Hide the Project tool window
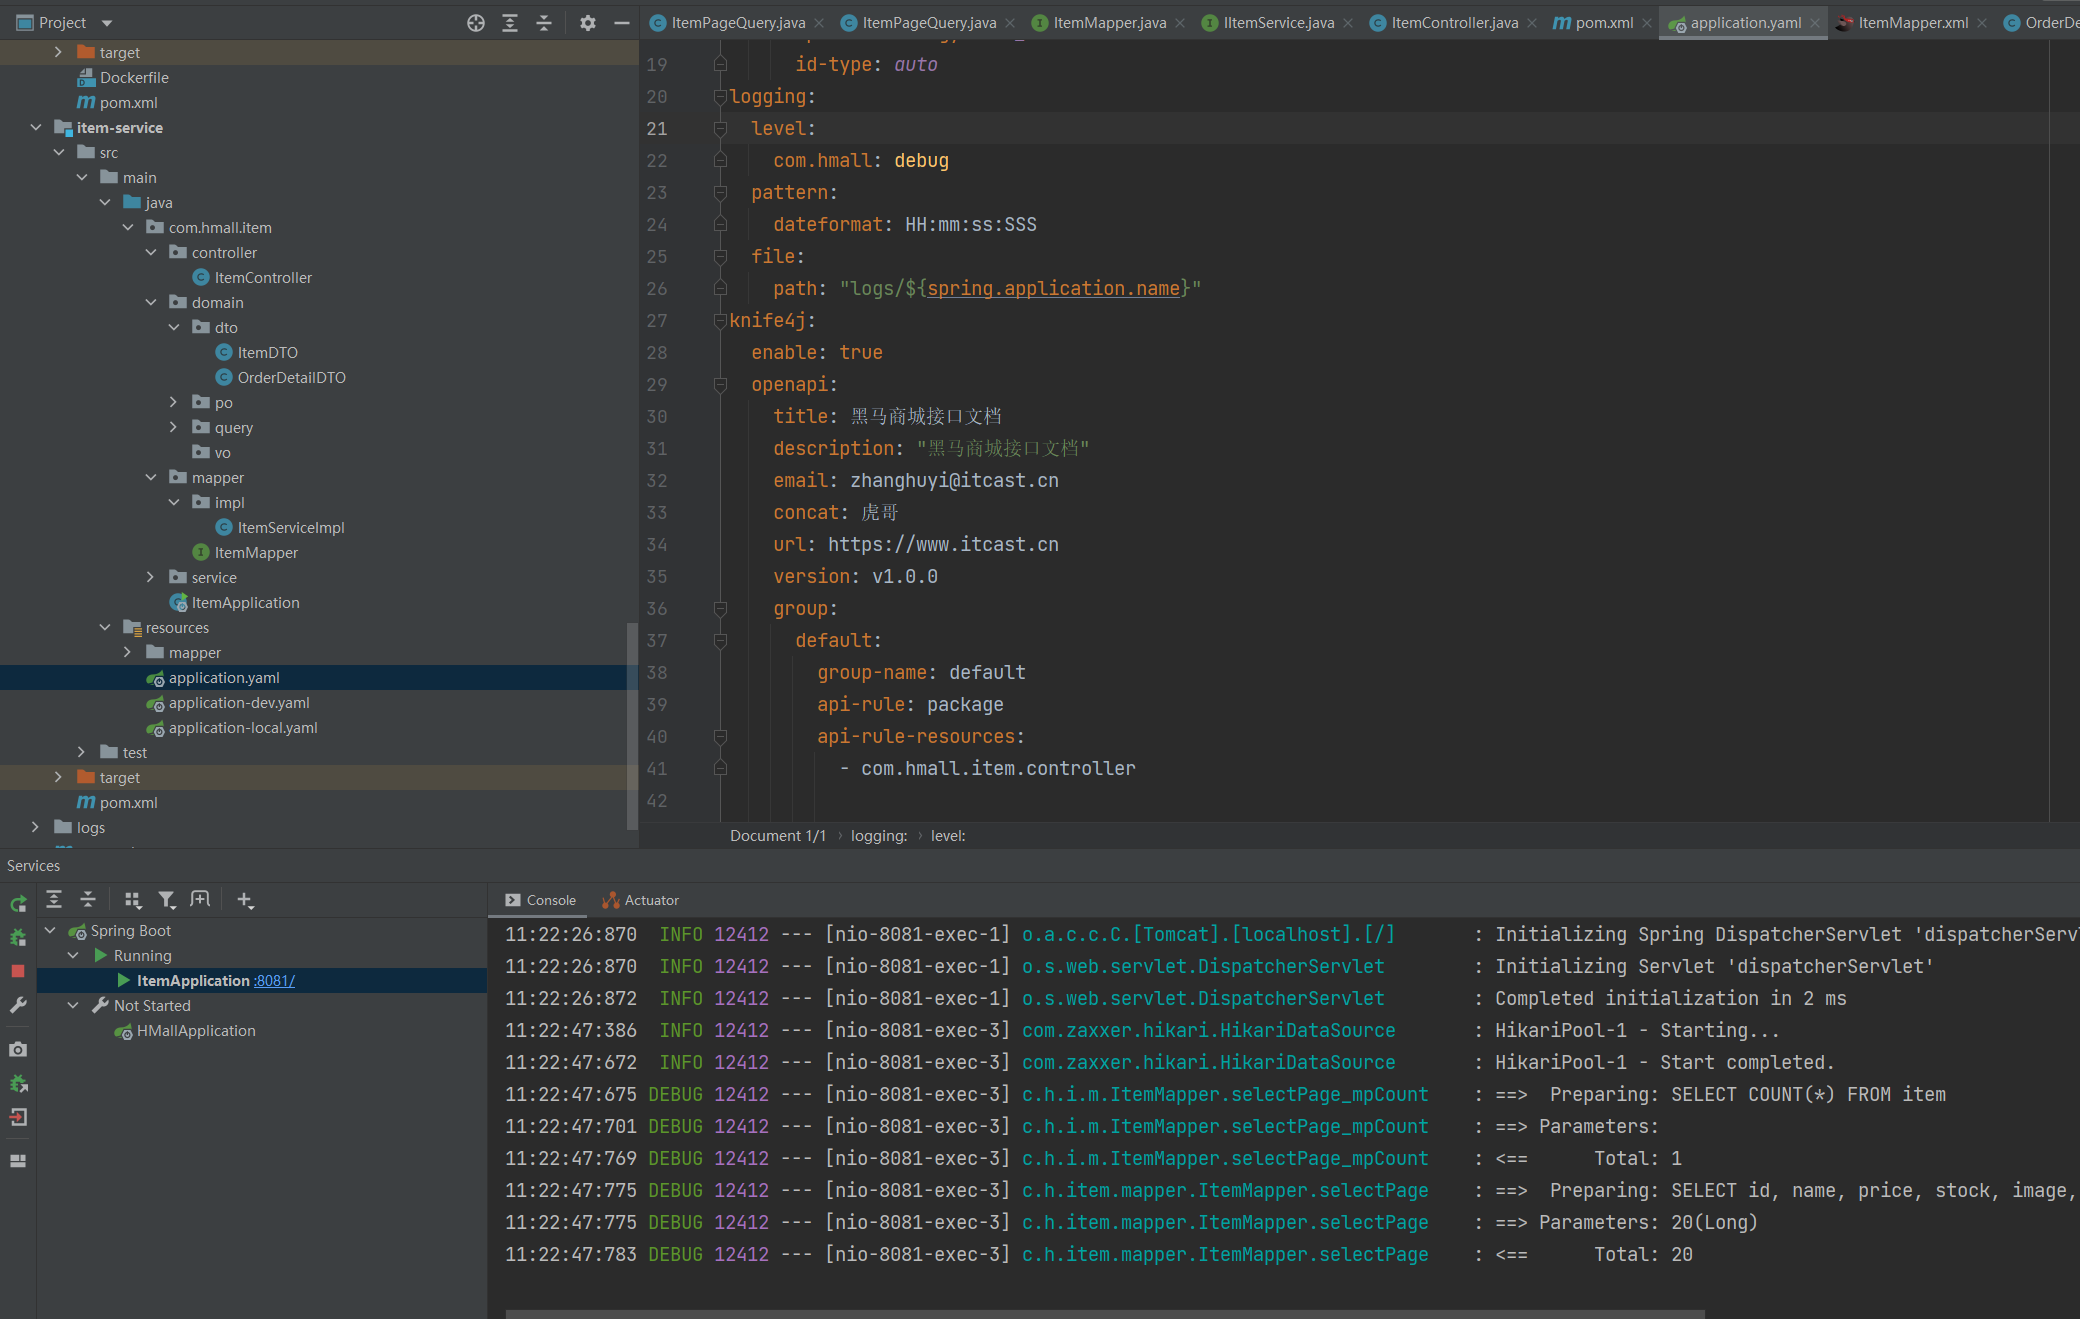This screenshot has width=2080, height=1319. pos(622,23)
